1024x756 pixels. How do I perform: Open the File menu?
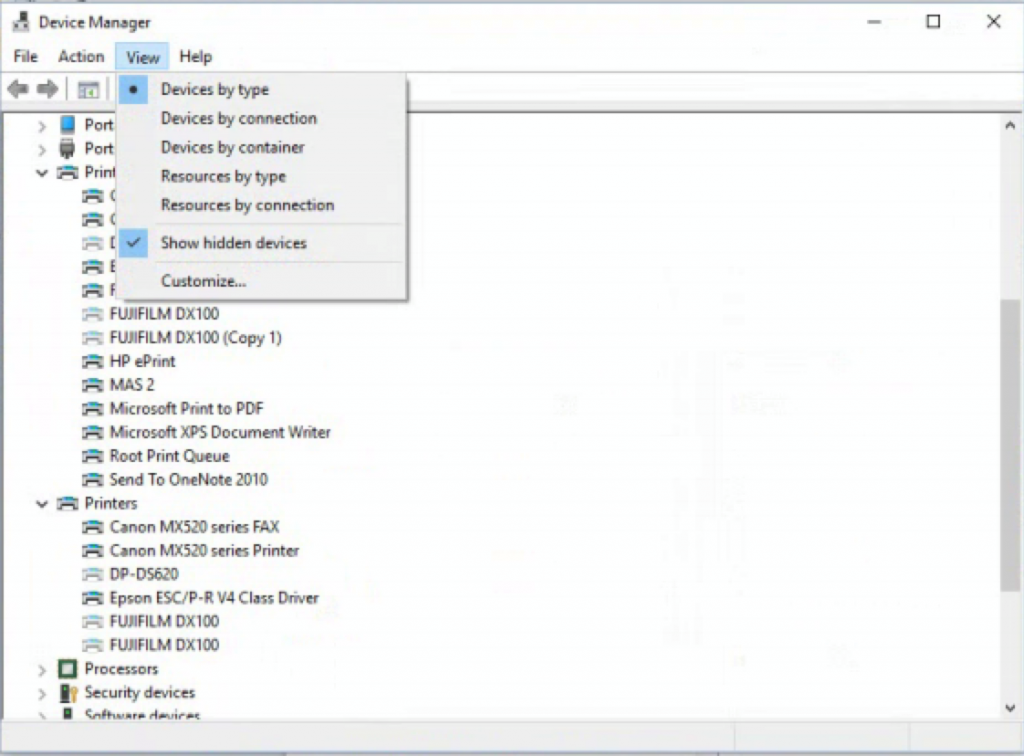click(x=25, y=57)
